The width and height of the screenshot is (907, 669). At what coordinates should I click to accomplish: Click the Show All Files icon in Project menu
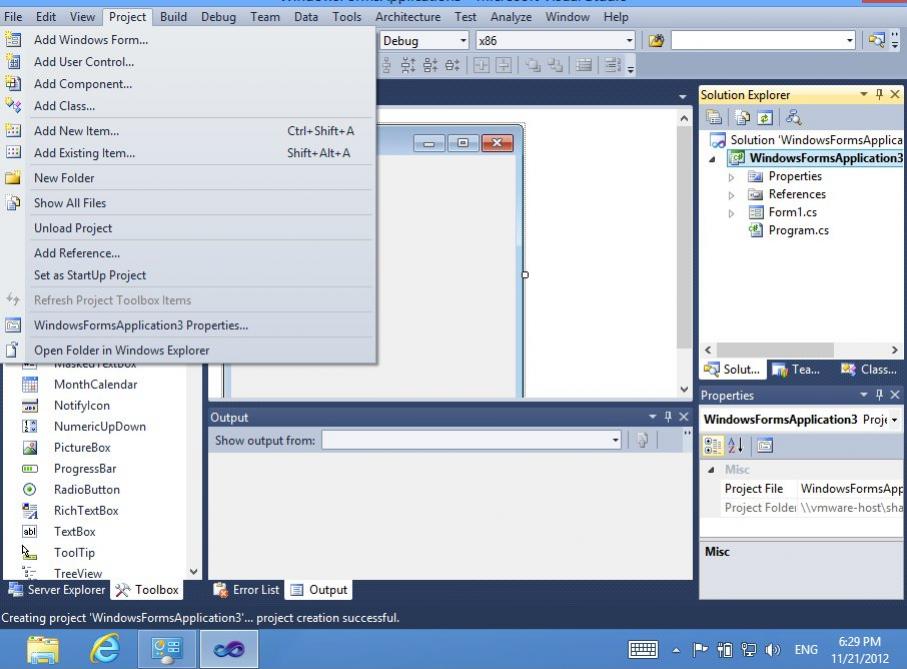click(13, 203)
